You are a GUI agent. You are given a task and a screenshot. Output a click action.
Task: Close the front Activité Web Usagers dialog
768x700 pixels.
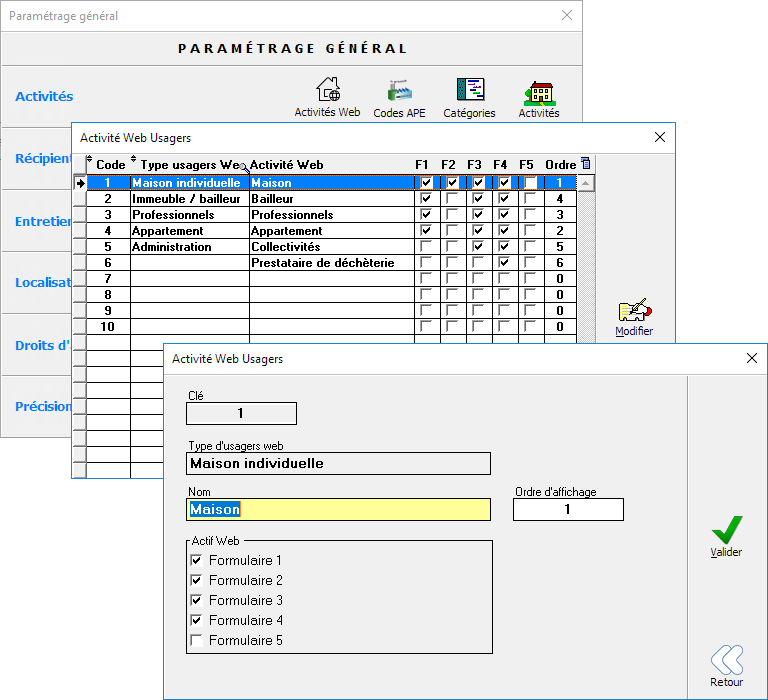pyautogui.click(x=752, y=358)
